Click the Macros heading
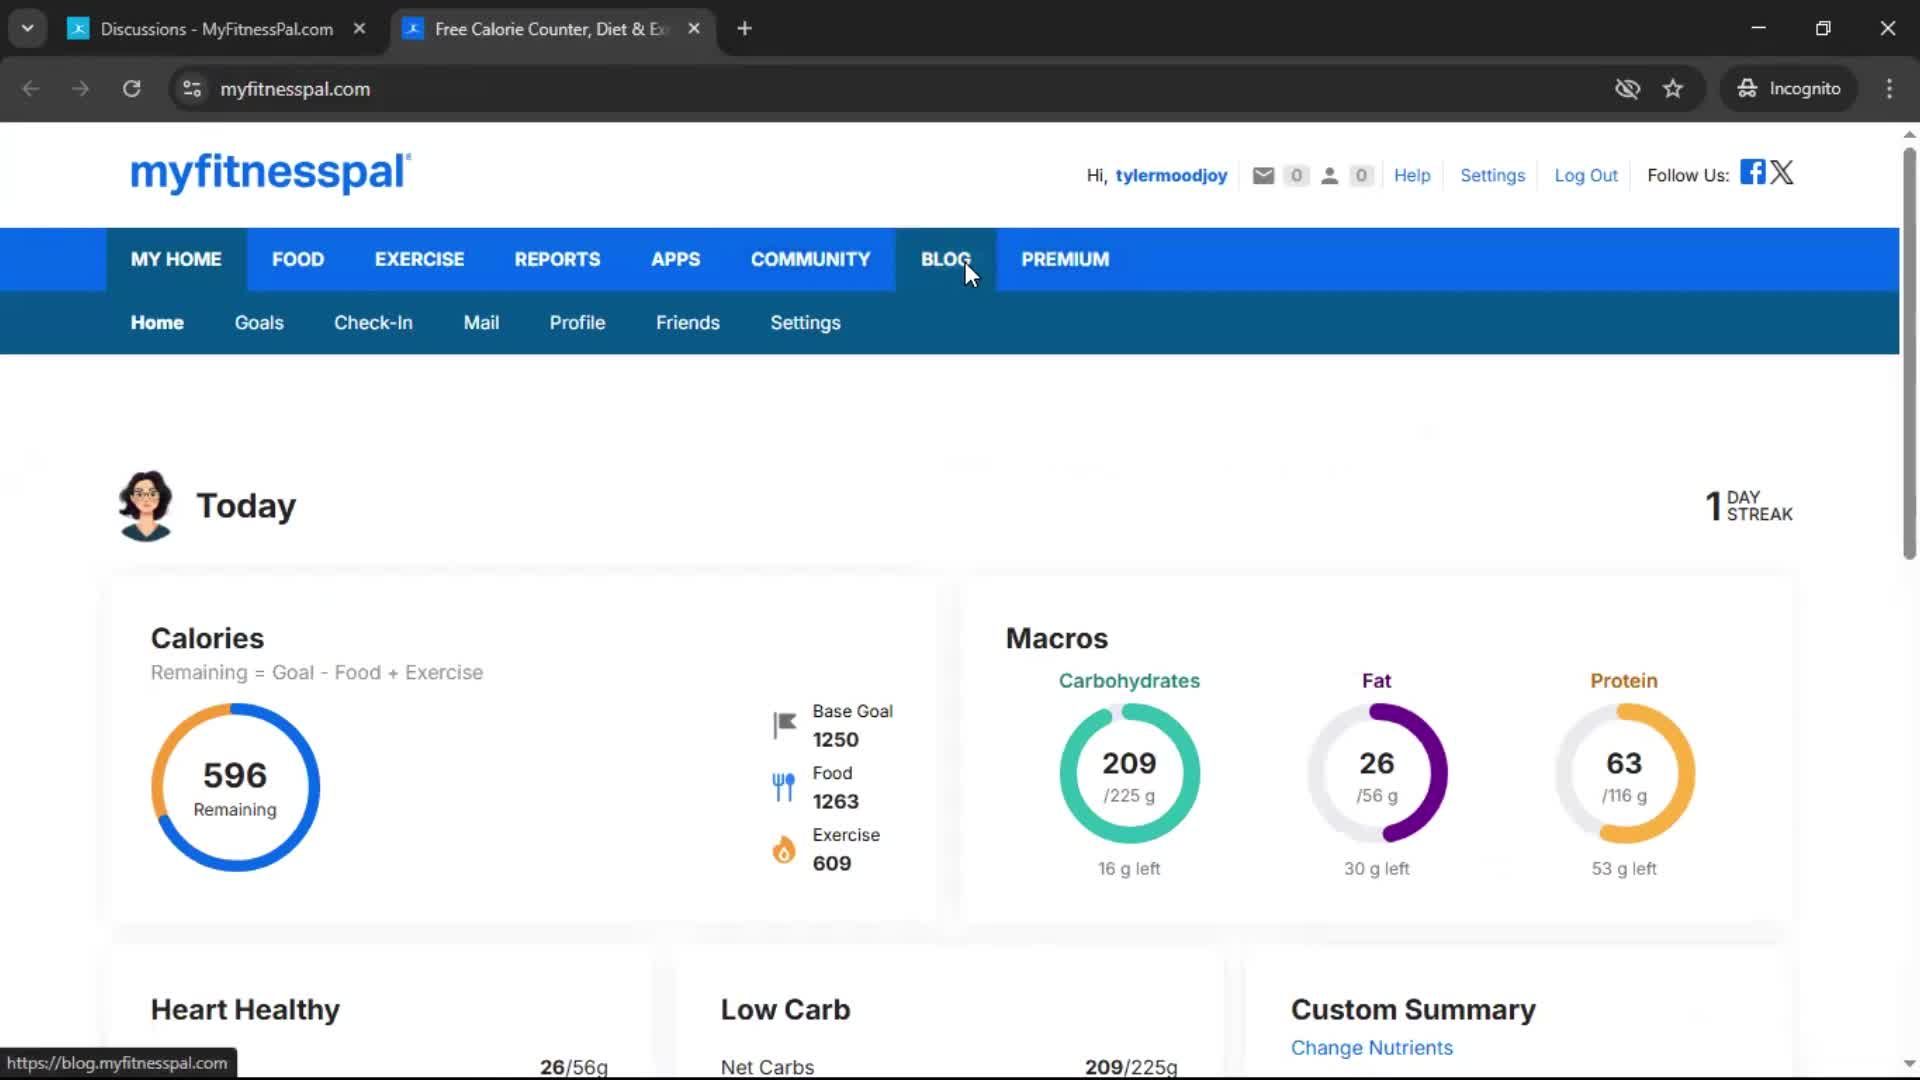 pyautogui.click(x=1056, y=639)
